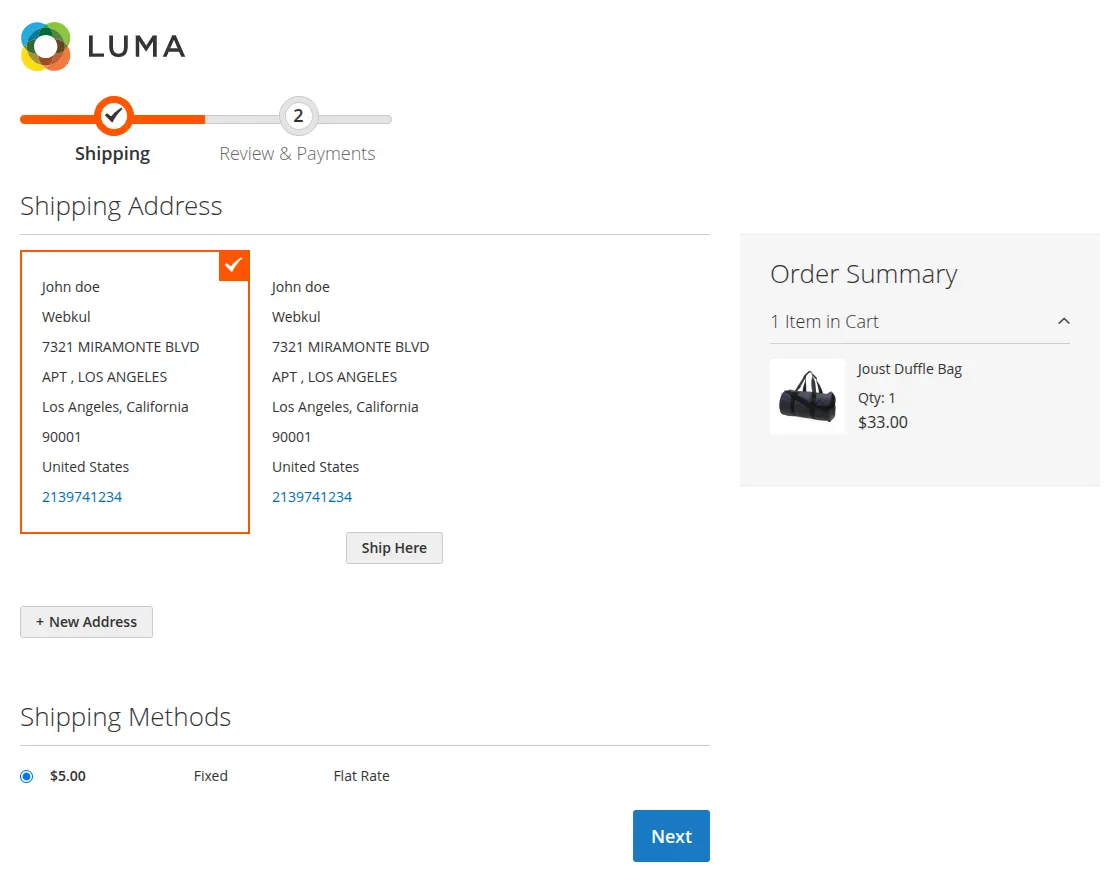This screenshot has height=880, width=1120.
Task: Click the Order Summary heading
Action: 864,274
